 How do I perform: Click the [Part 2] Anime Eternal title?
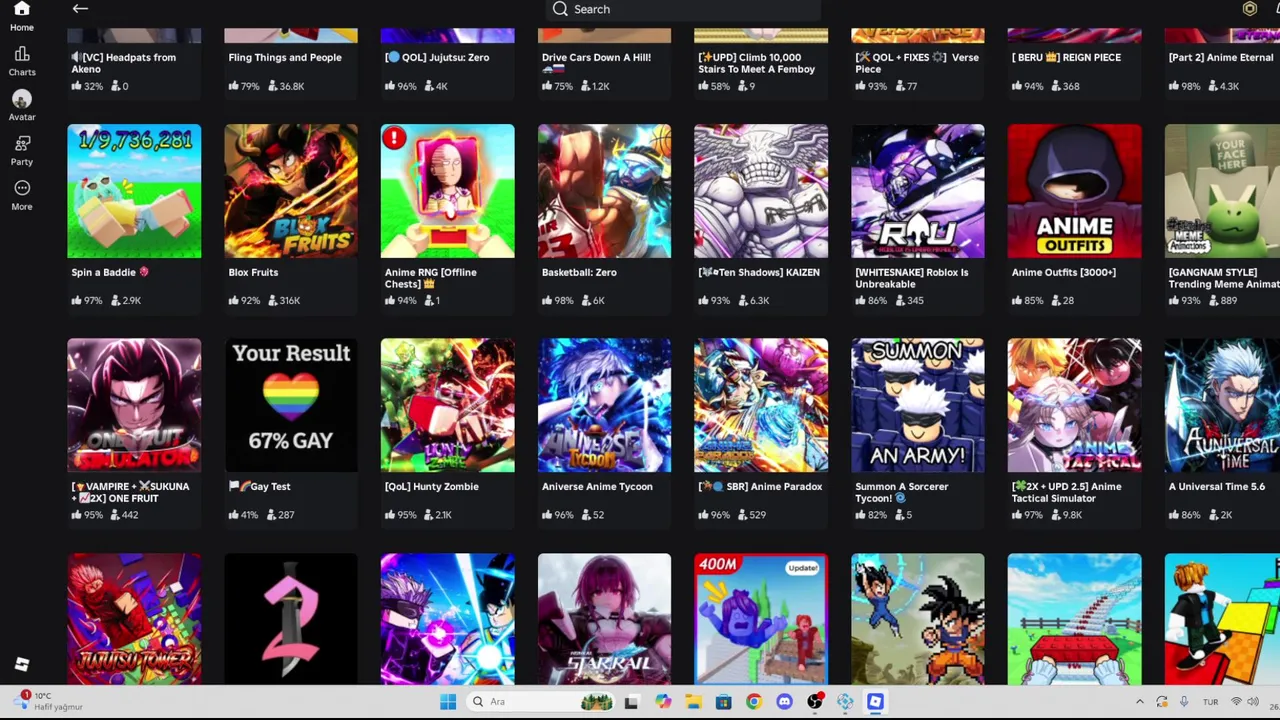[1221, 57]
